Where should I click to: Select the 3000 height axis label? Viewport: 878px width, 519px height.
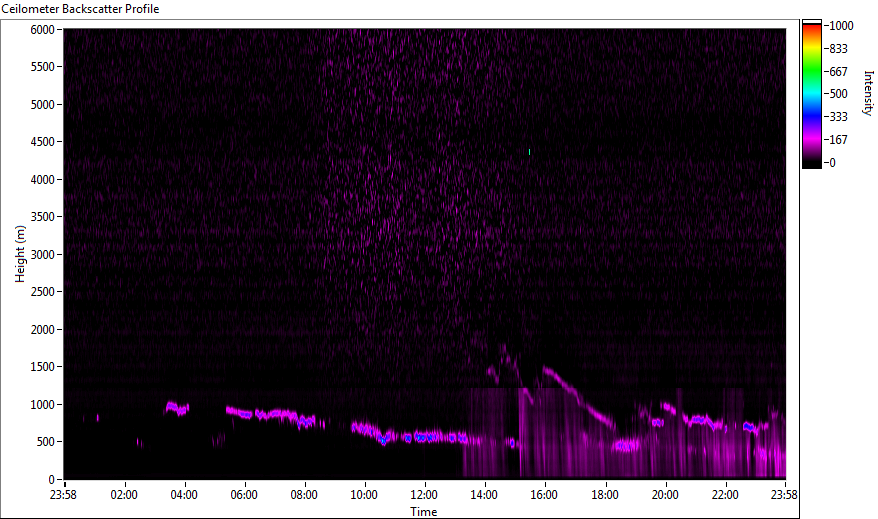tap(43, 255)
